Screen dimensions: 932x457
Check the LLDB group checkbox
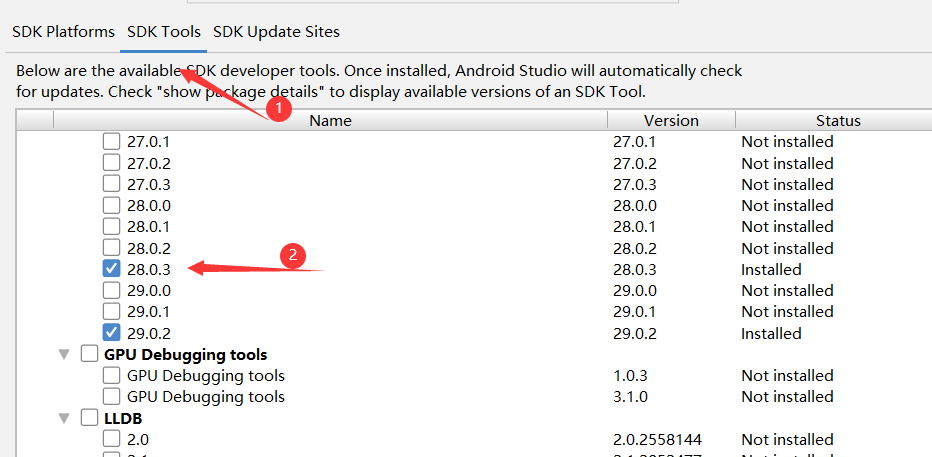point(89,418)
